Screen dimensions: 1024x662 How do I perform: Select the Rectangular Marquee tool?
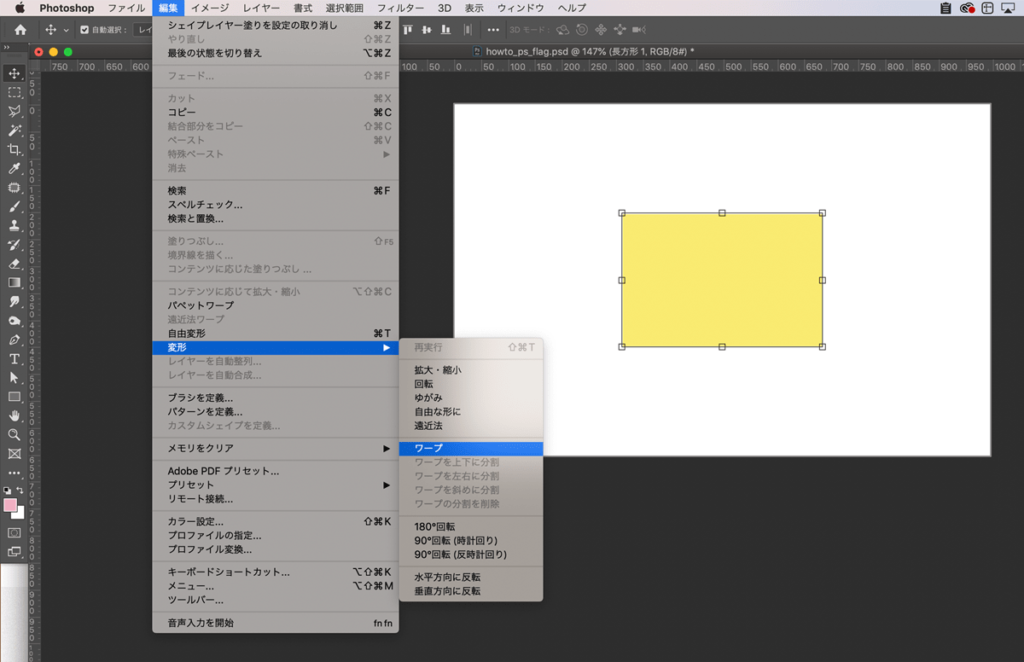tap(15, 92)
